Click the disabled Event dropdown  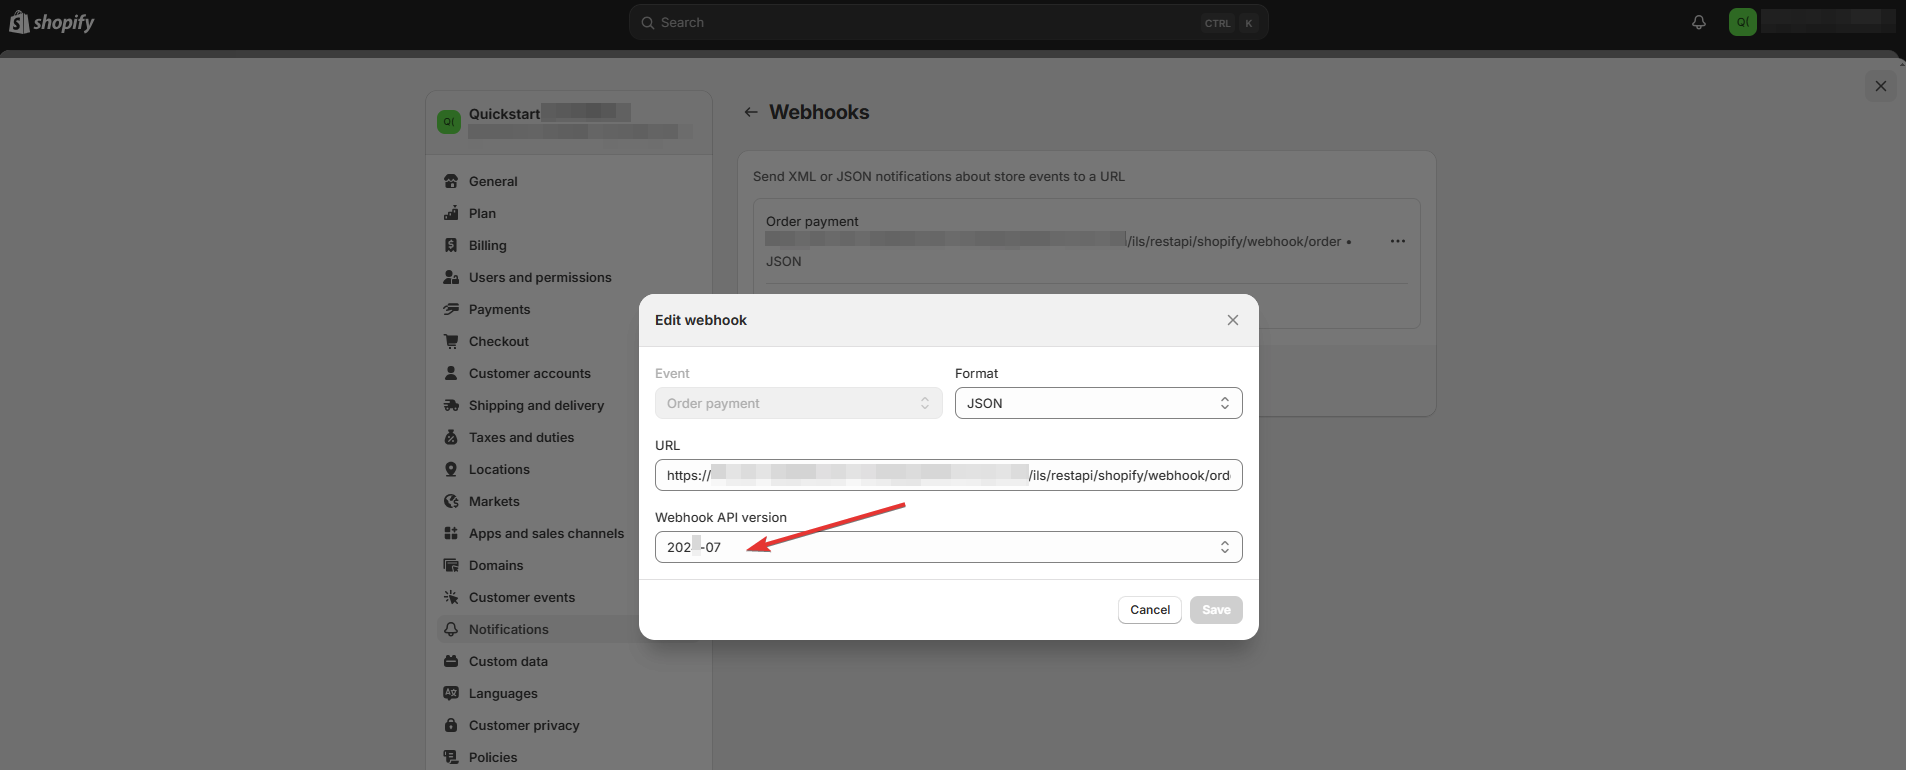[798, 403]
